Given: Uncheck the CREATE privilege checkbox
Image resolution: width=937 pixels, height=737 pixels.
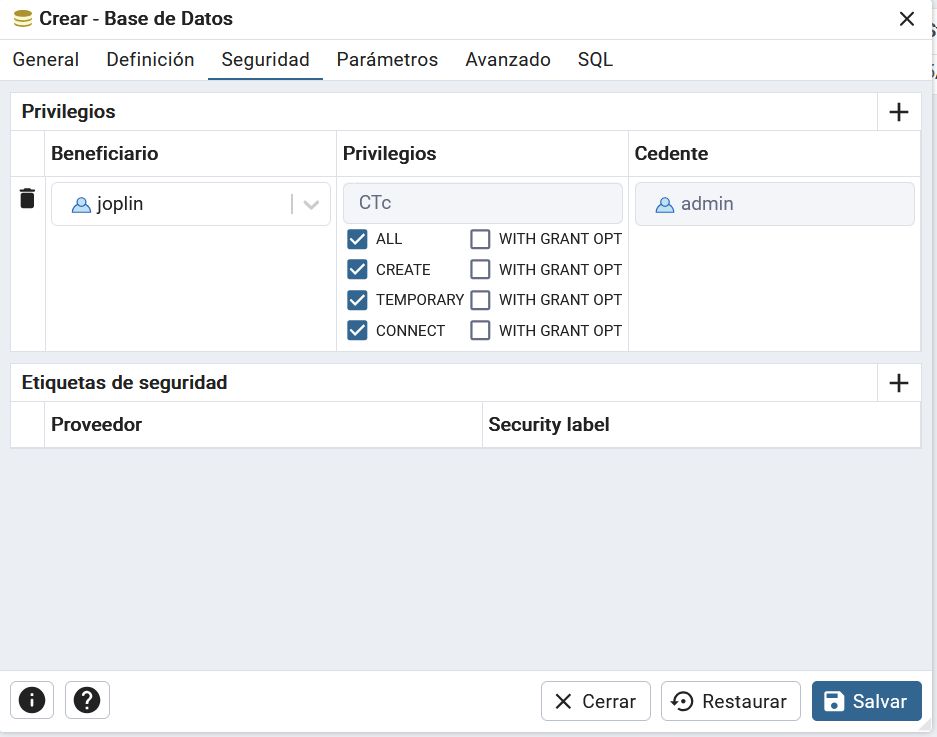Looking at the screenshot, I should pos(357,270).
